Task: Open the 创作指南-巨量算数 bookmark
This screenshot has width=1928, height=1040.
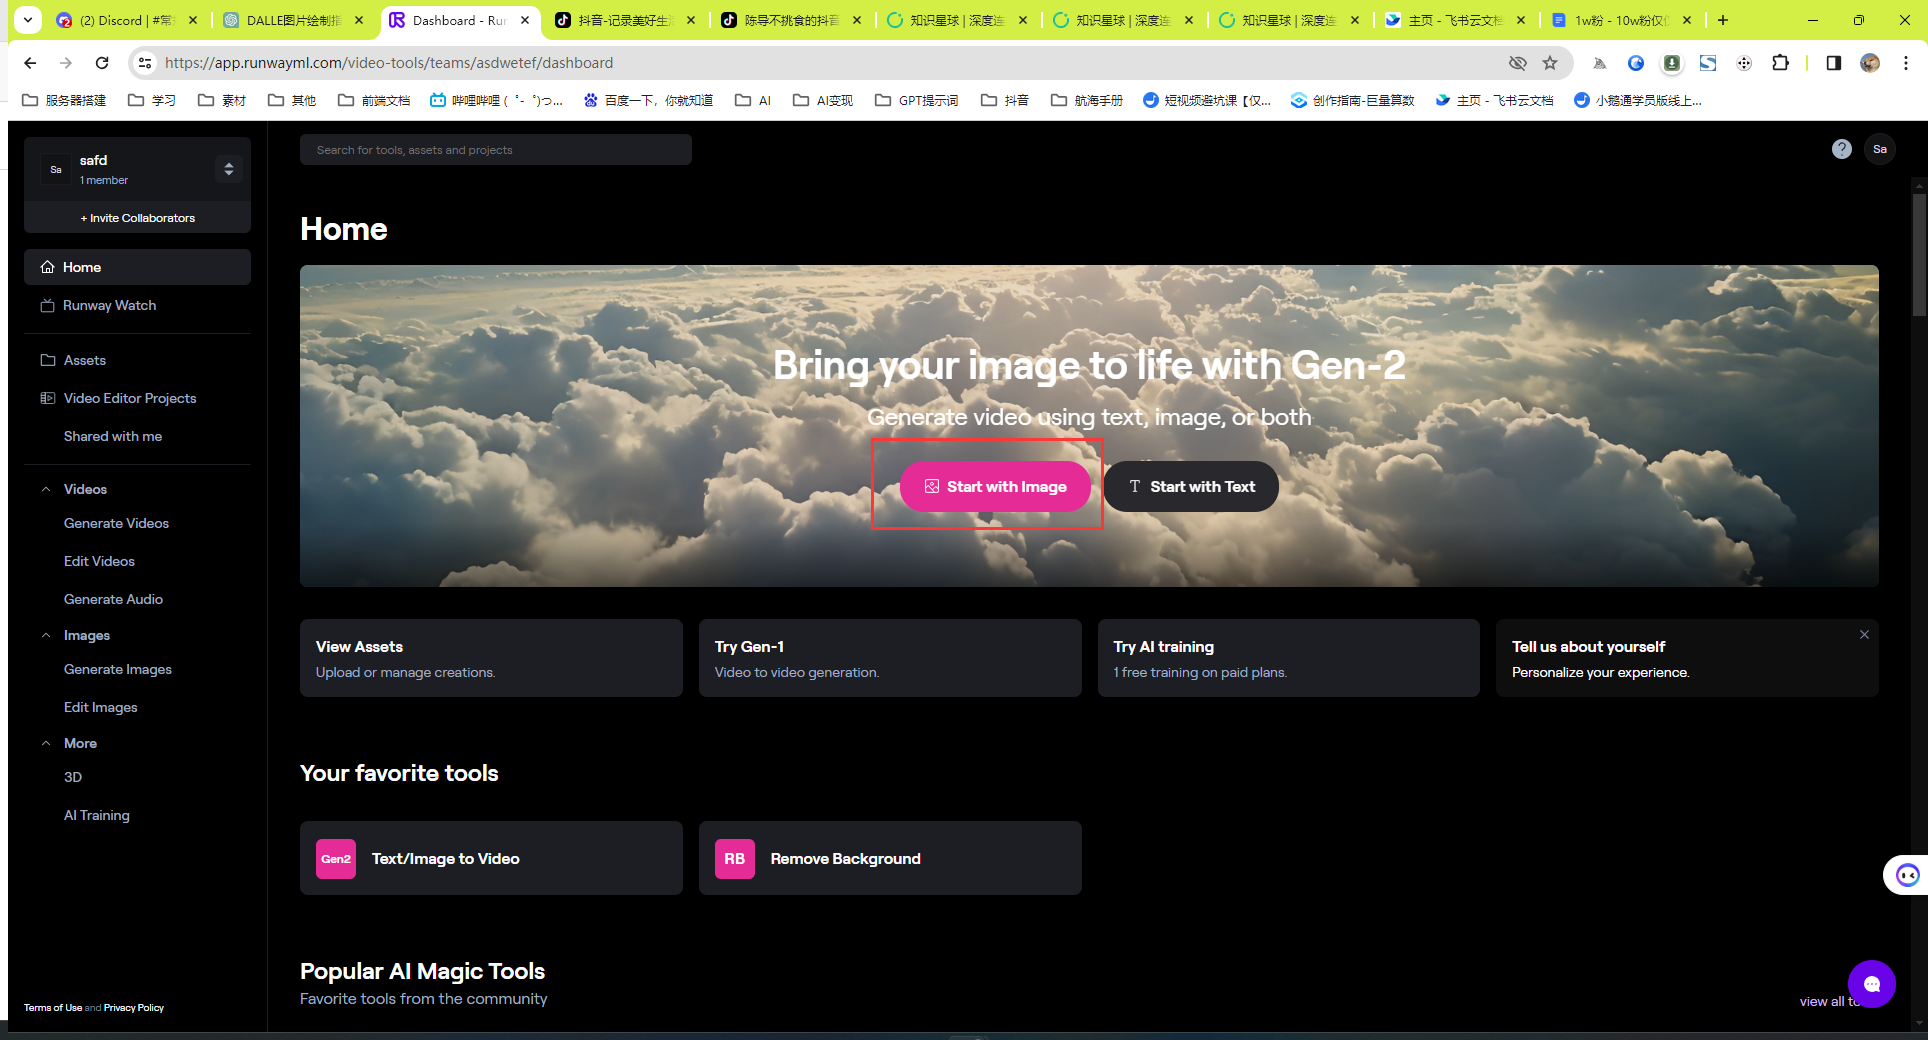Action: coord(1353,100)
